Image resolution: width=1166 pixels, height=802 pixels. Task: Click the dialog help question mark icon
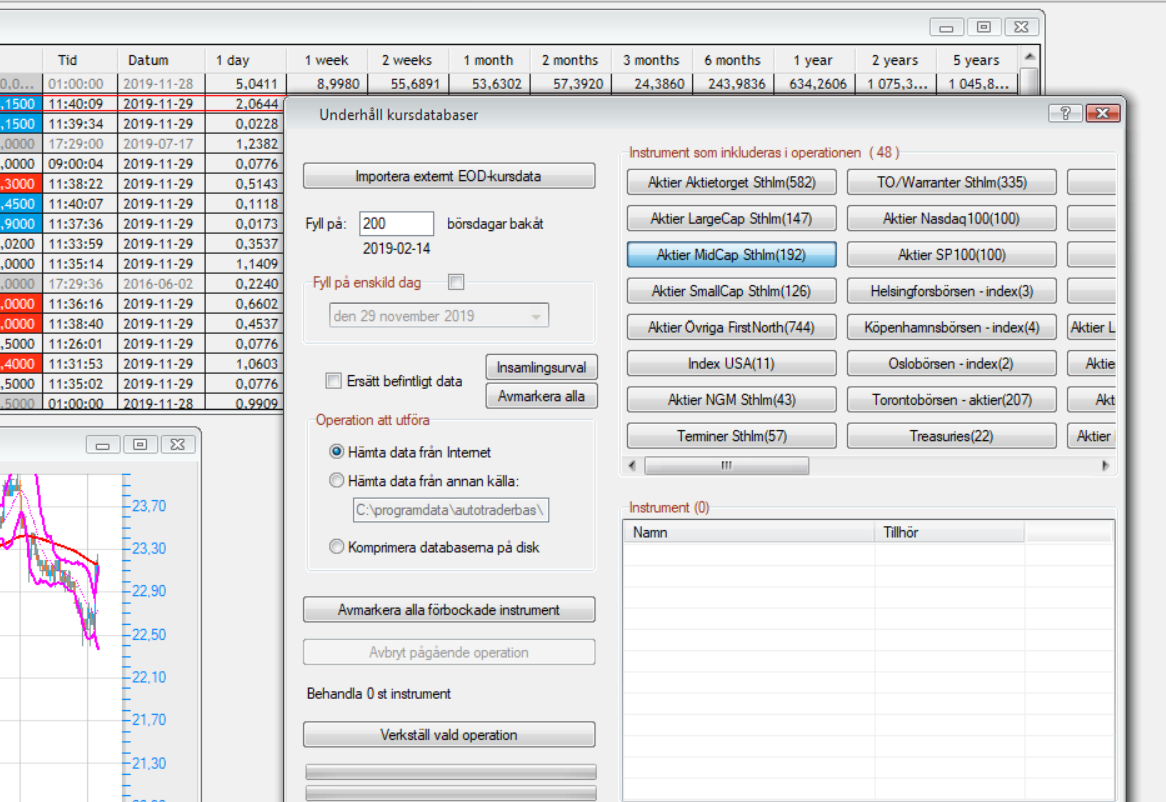tap(1065, 114)
